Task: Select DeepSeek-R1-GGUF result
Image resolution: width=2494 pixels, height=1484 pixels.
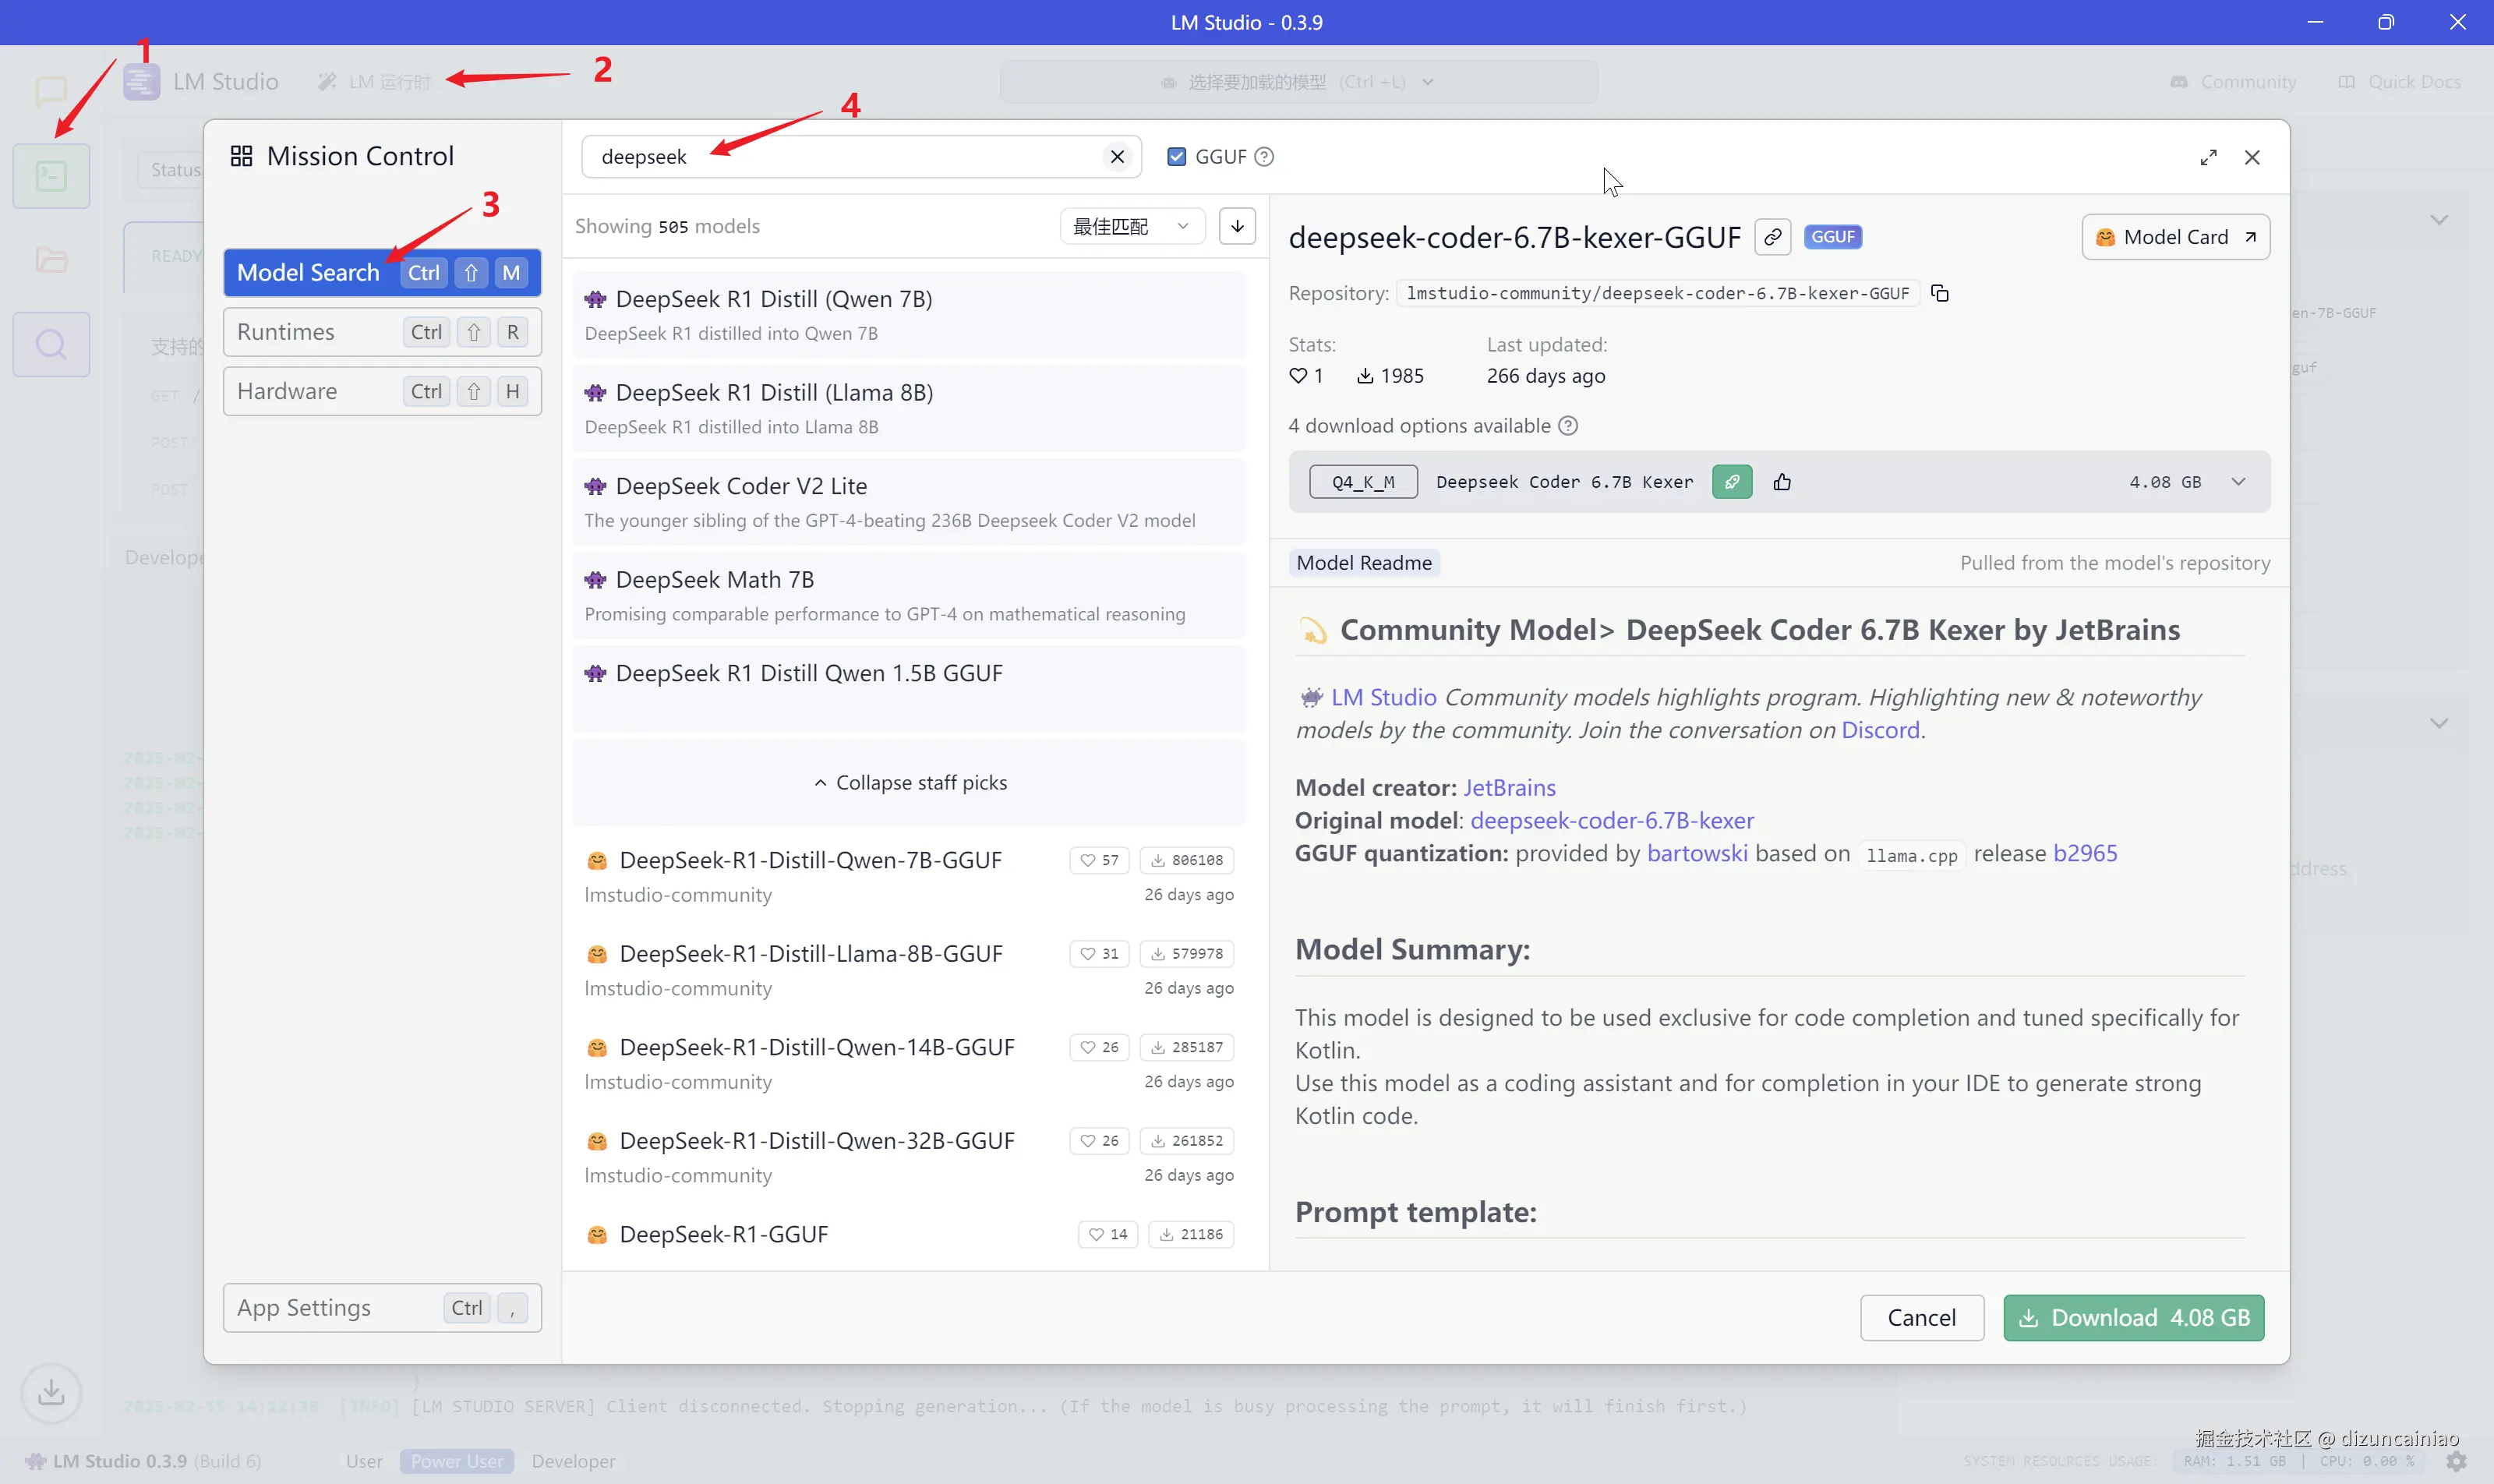Action: coord(909,1238)
